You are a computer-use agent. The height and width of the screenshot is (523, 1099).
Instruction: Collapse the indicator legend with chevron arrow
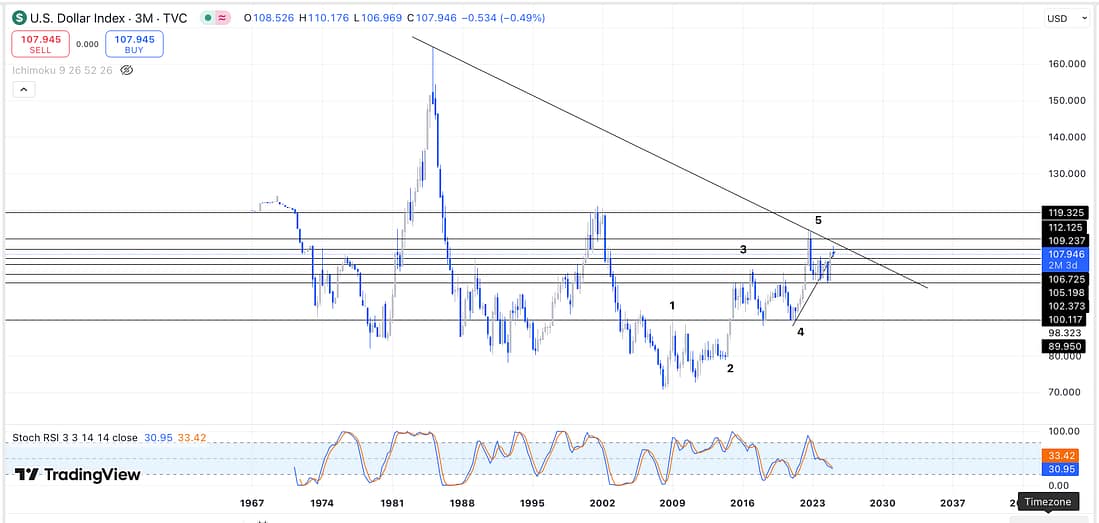pyautogui.click(x=23, y=90)
